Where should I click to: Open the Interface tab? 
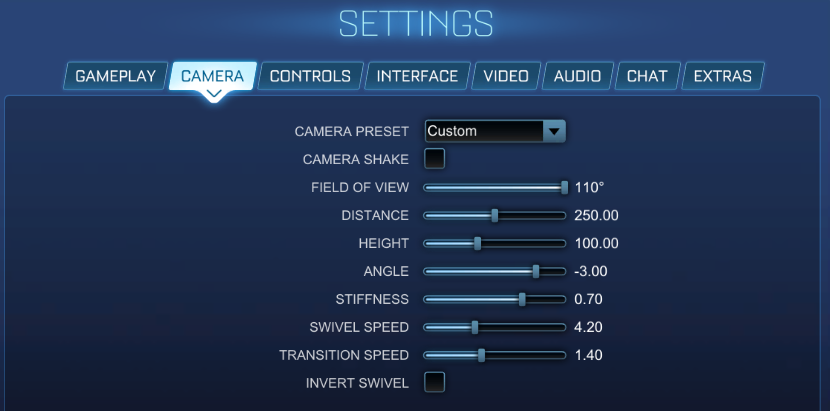(417, 76)
